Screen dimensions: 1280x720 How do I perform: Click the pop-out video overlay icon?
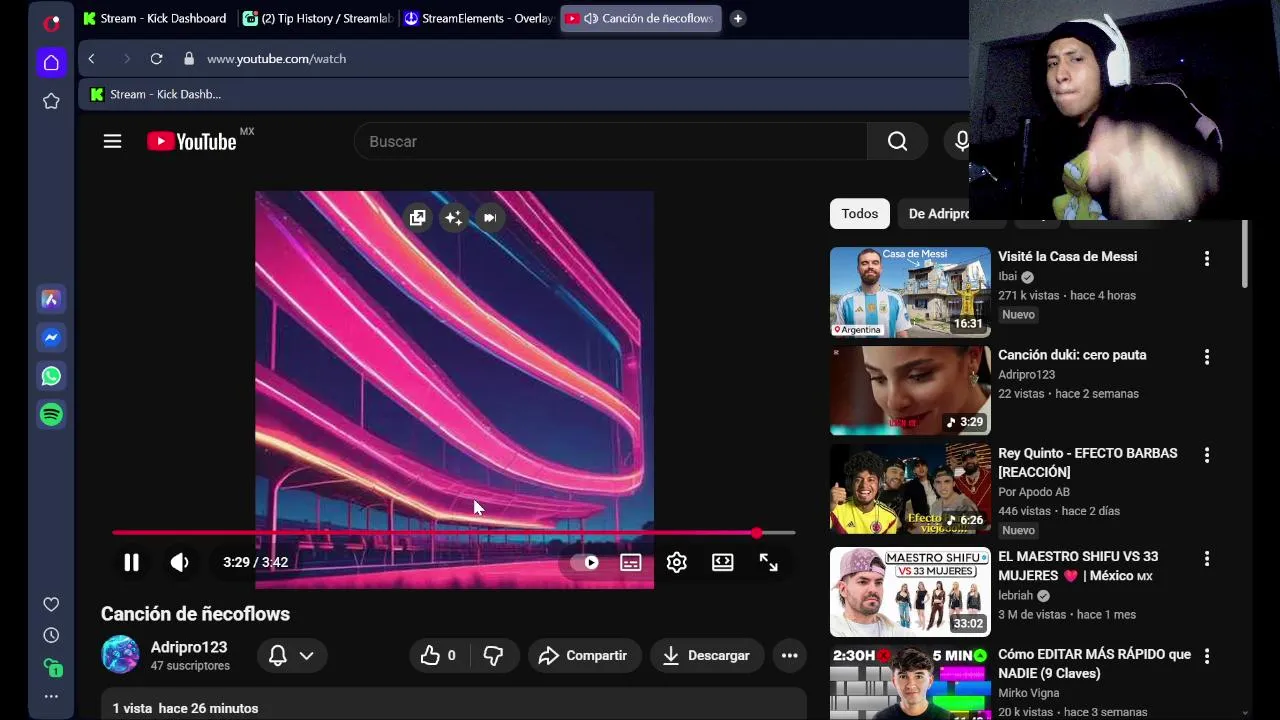tap(418, 217)
